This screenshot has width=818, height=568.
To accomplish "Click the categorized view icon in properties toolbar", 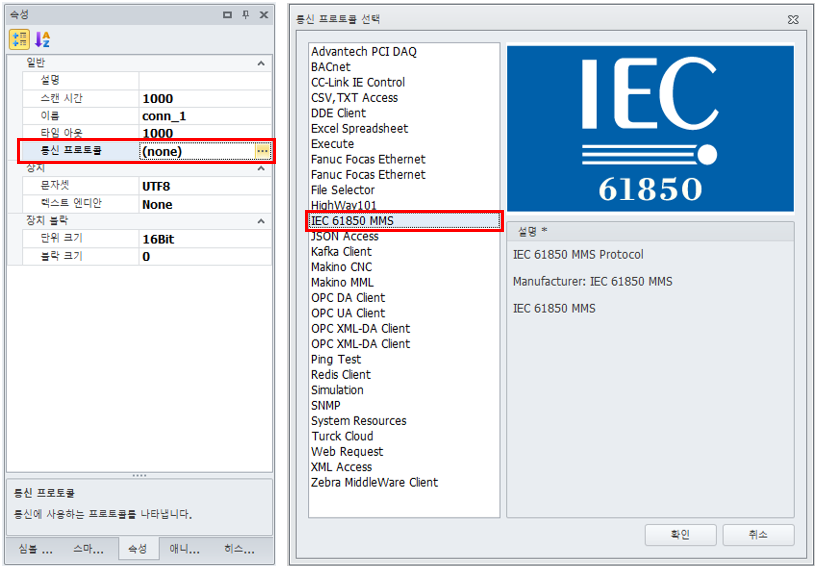I will [x=19, y=39].
